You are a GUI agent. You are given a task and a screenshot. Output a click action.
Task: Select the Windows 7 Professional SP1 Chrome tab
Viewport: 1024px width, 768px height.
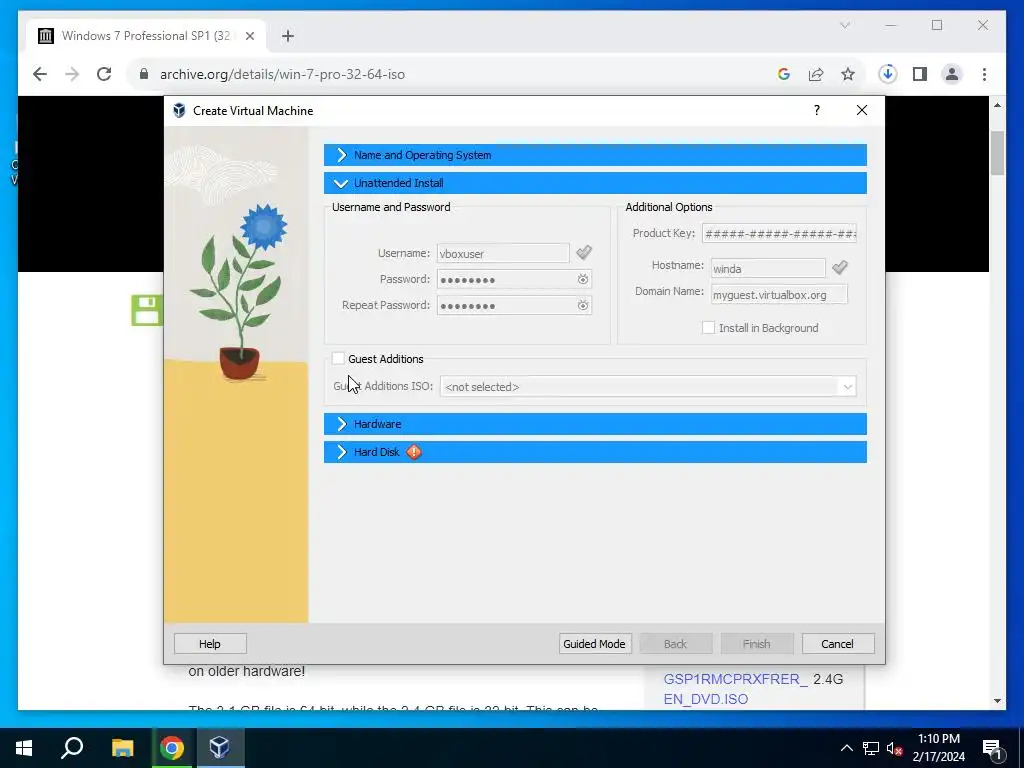click(x=146, y=36)
